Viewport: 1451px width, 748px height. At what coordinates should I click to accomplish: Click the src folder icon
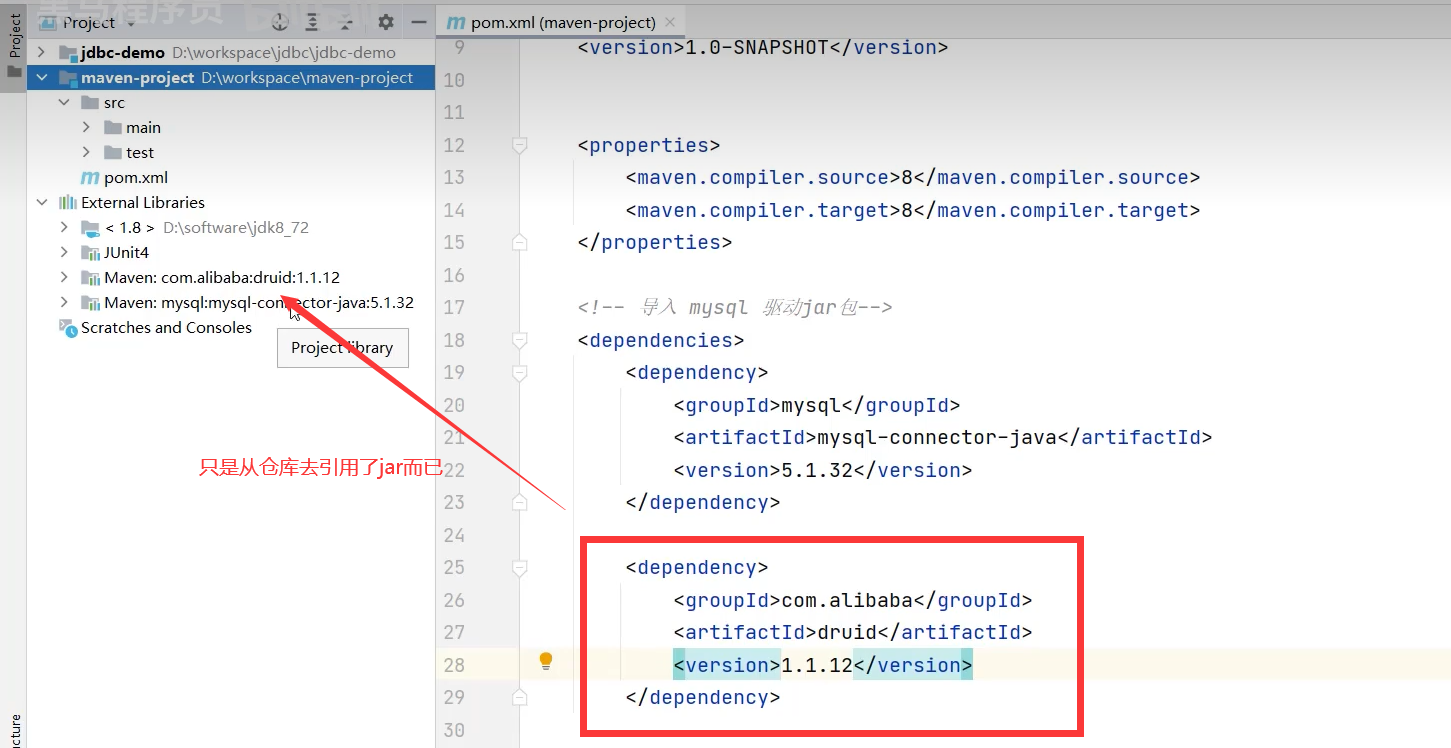(x=91, y=102)
